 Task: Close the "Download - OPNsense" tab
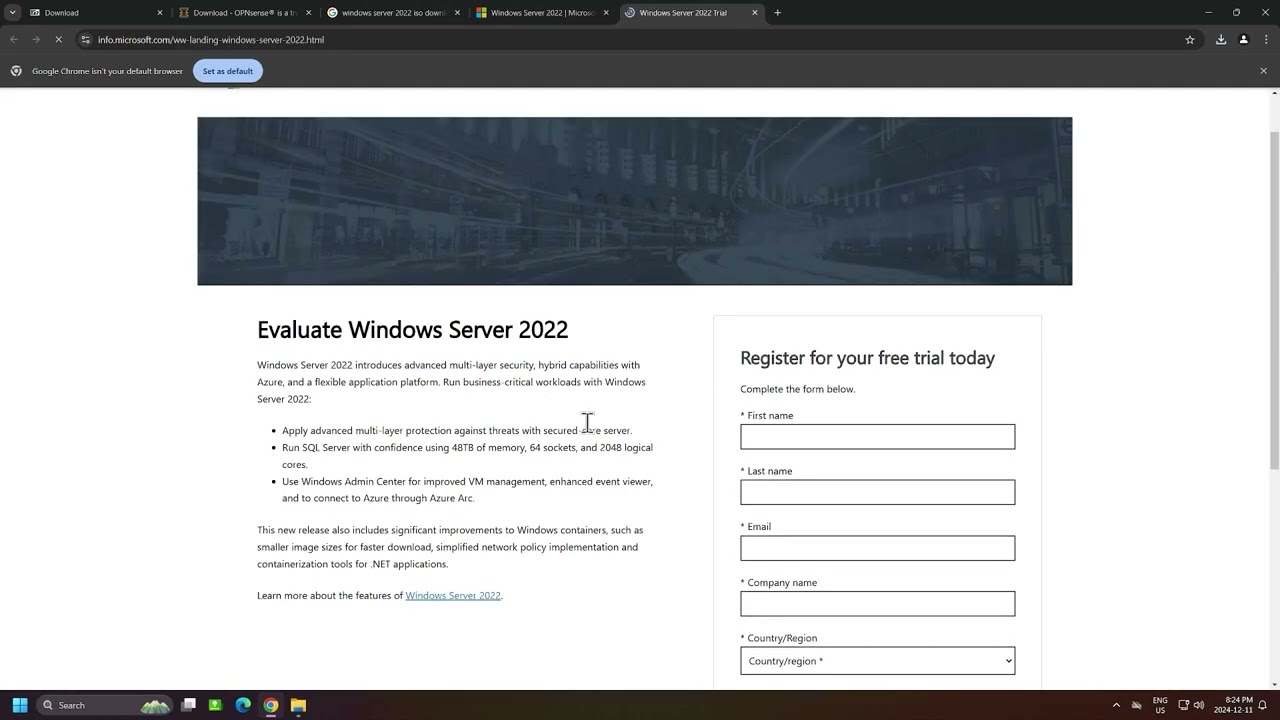(x=308, y=13)
